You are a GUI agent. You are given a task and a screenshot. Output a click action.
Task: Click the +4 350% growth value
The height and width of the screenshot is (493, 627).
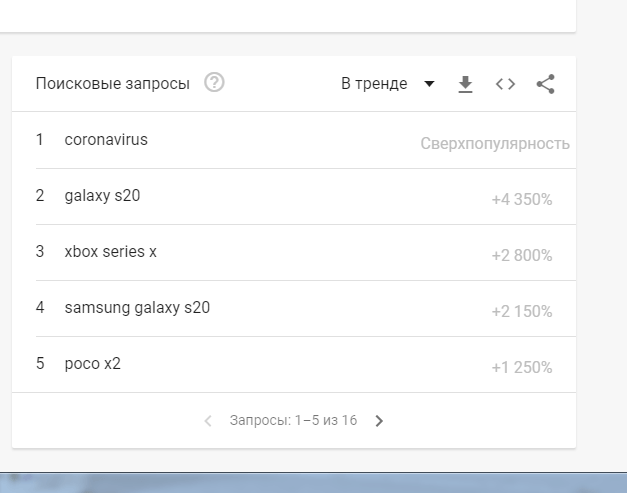(521, 200)
